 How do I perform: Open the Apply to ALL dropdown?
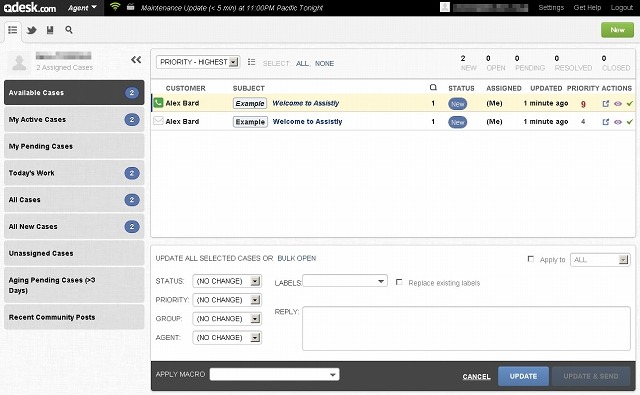click(x=600, y=260)
